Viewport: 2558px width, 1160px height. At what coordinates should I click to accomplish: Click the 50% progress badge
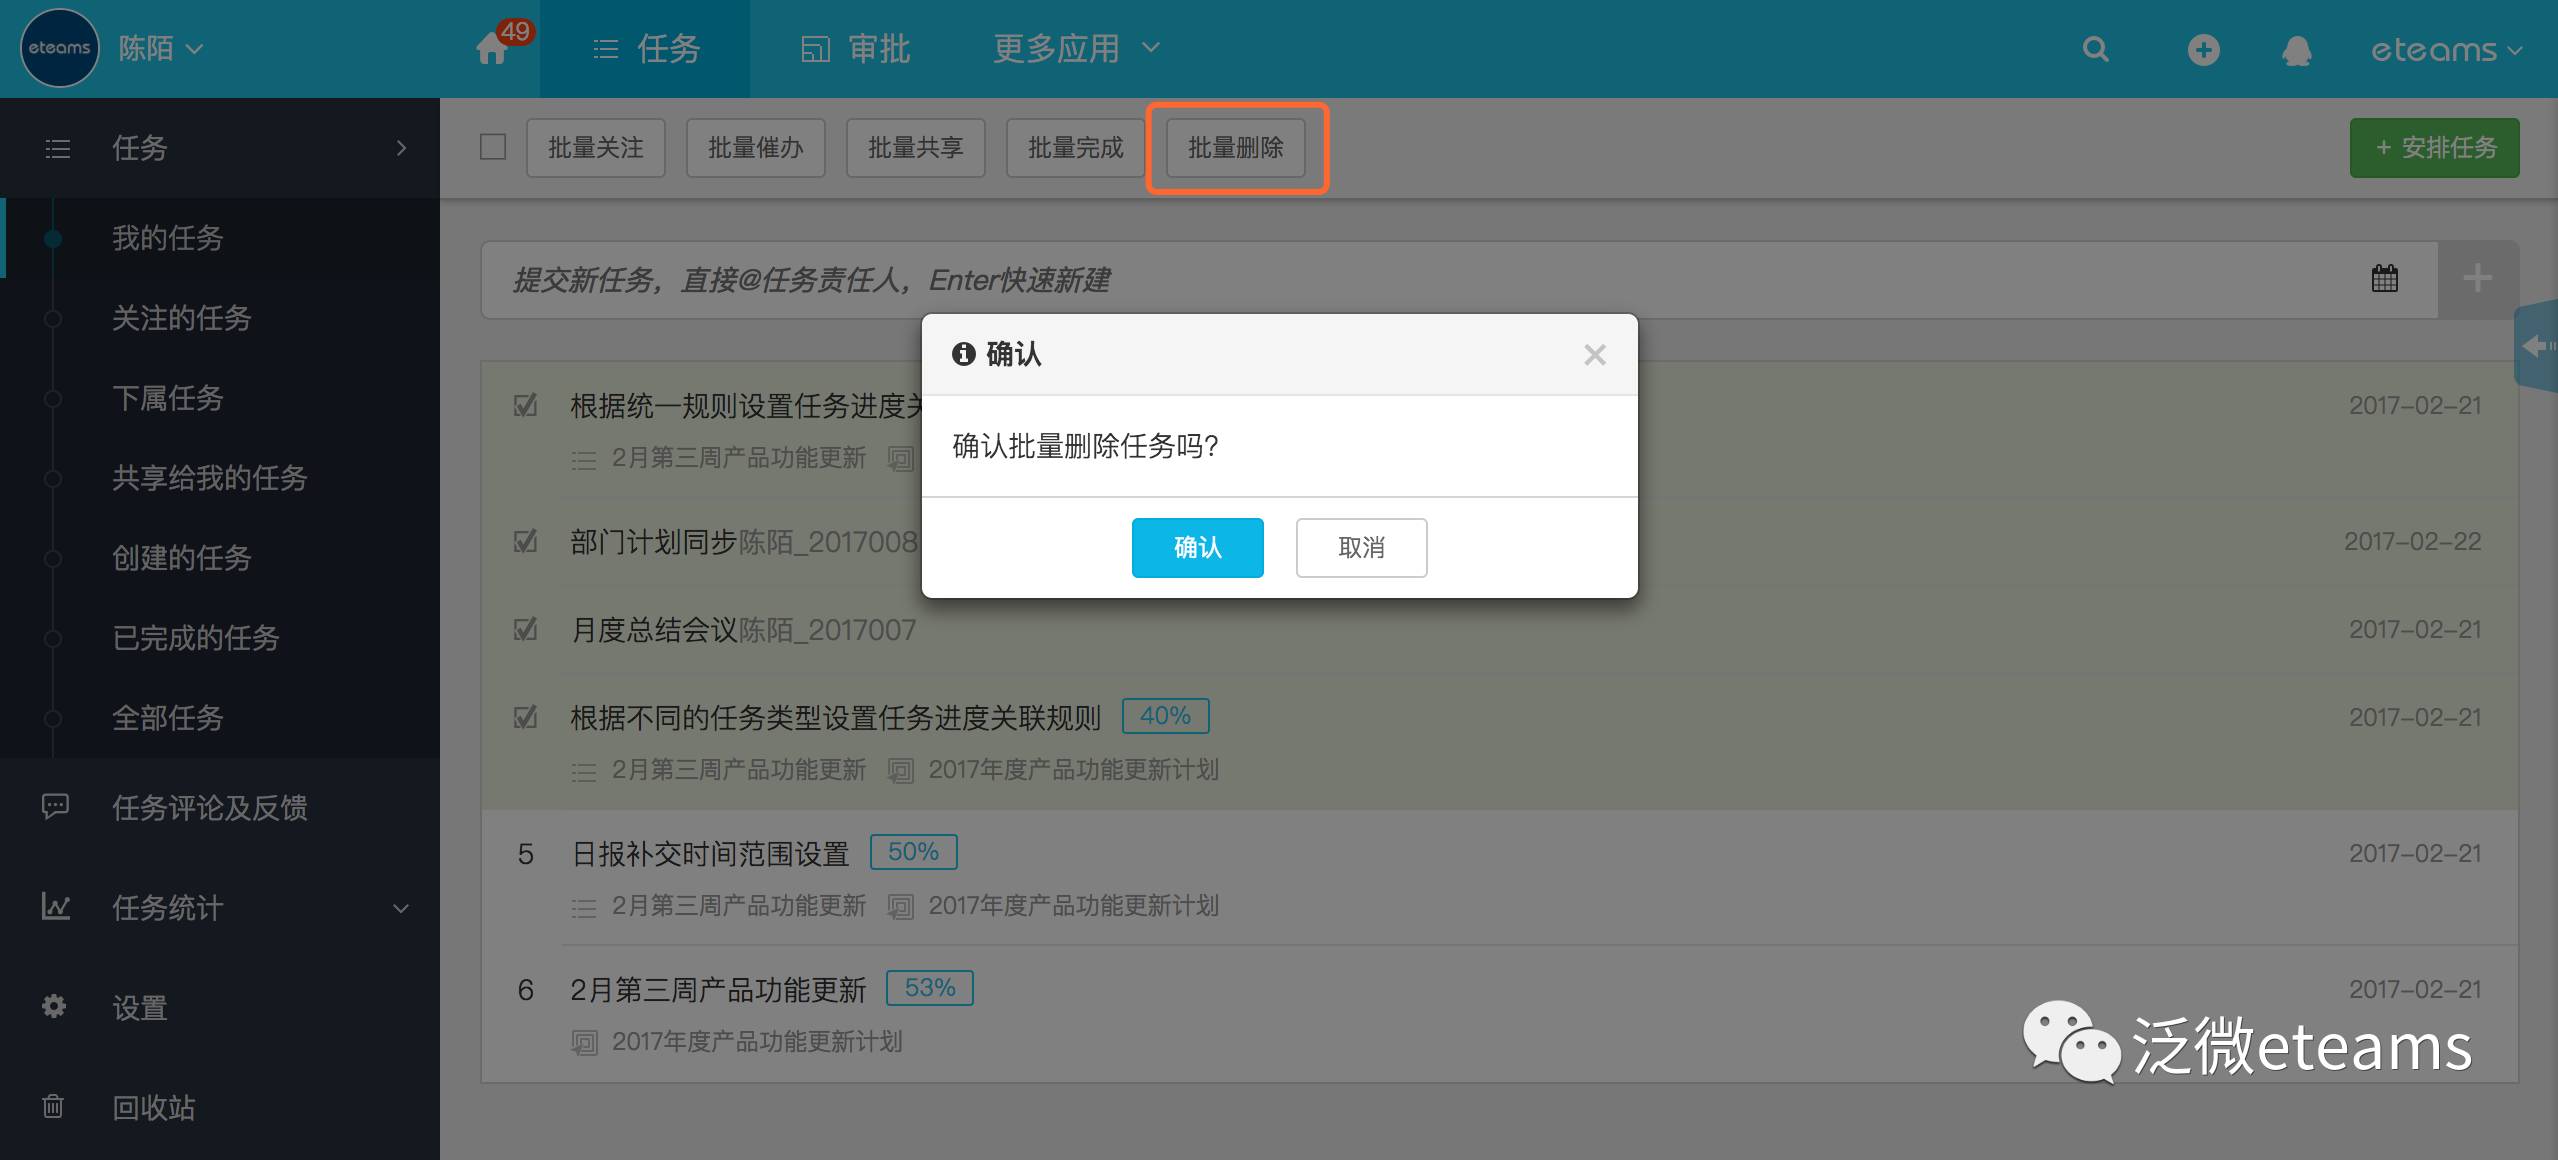point(913,852)
